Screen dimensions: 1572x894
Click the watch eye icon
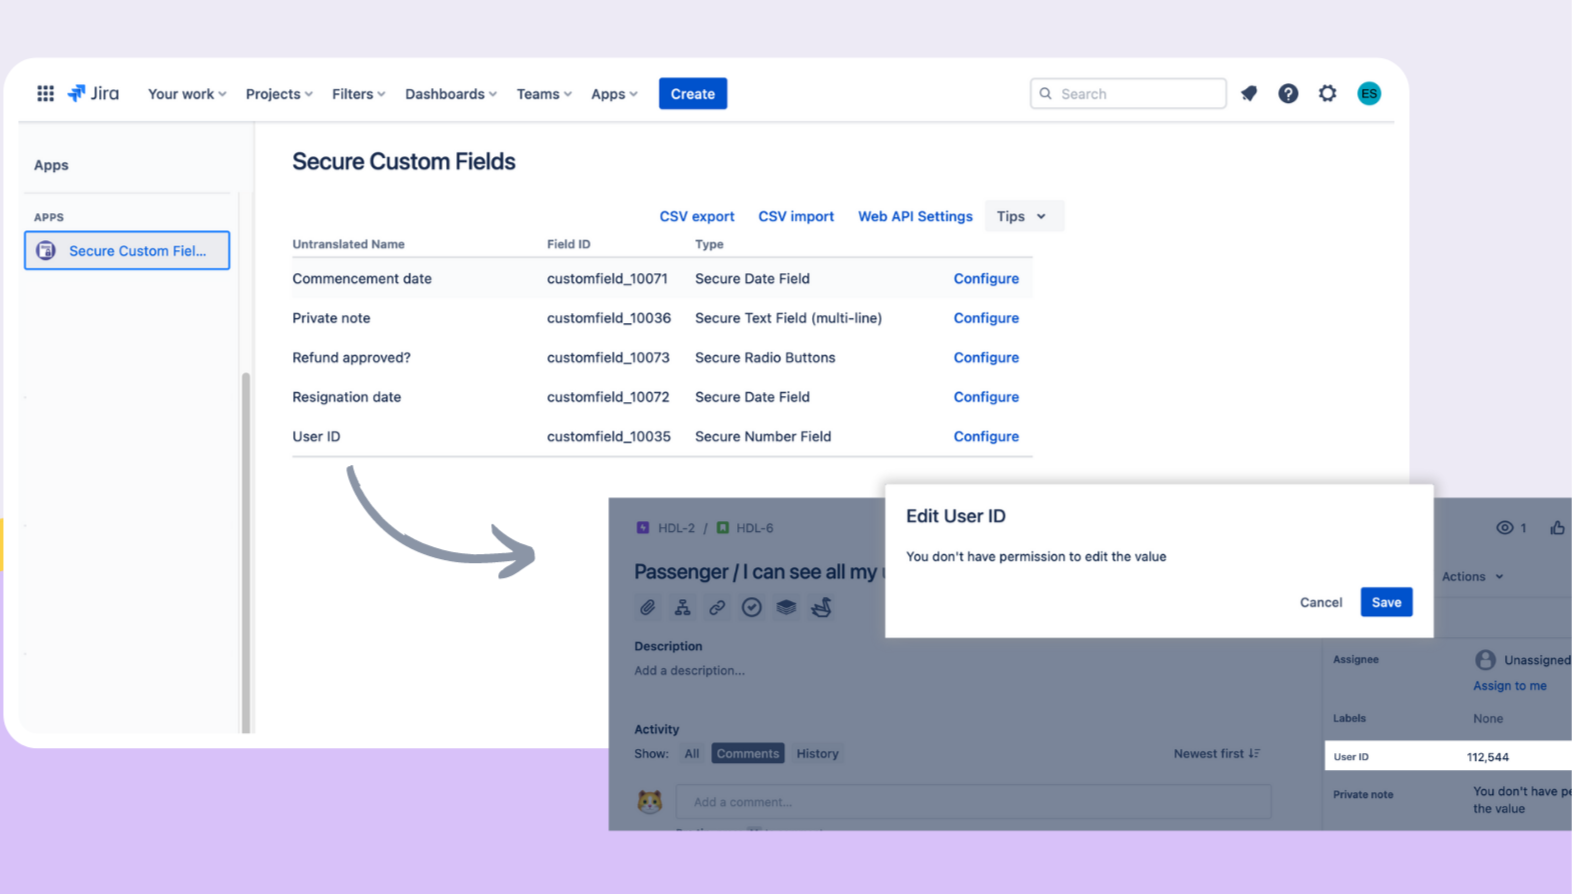1504,527
